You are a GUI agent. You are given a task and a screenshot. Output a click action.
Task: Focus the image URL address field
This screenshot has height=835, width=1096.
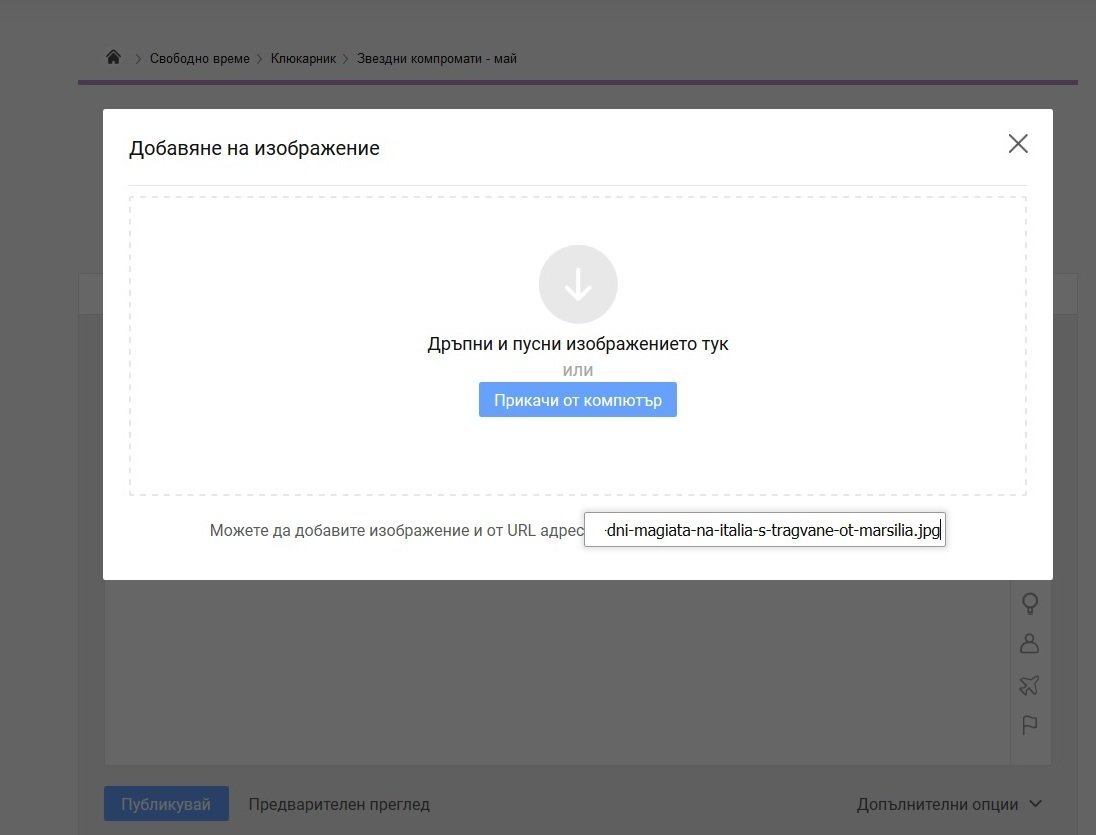764,530
